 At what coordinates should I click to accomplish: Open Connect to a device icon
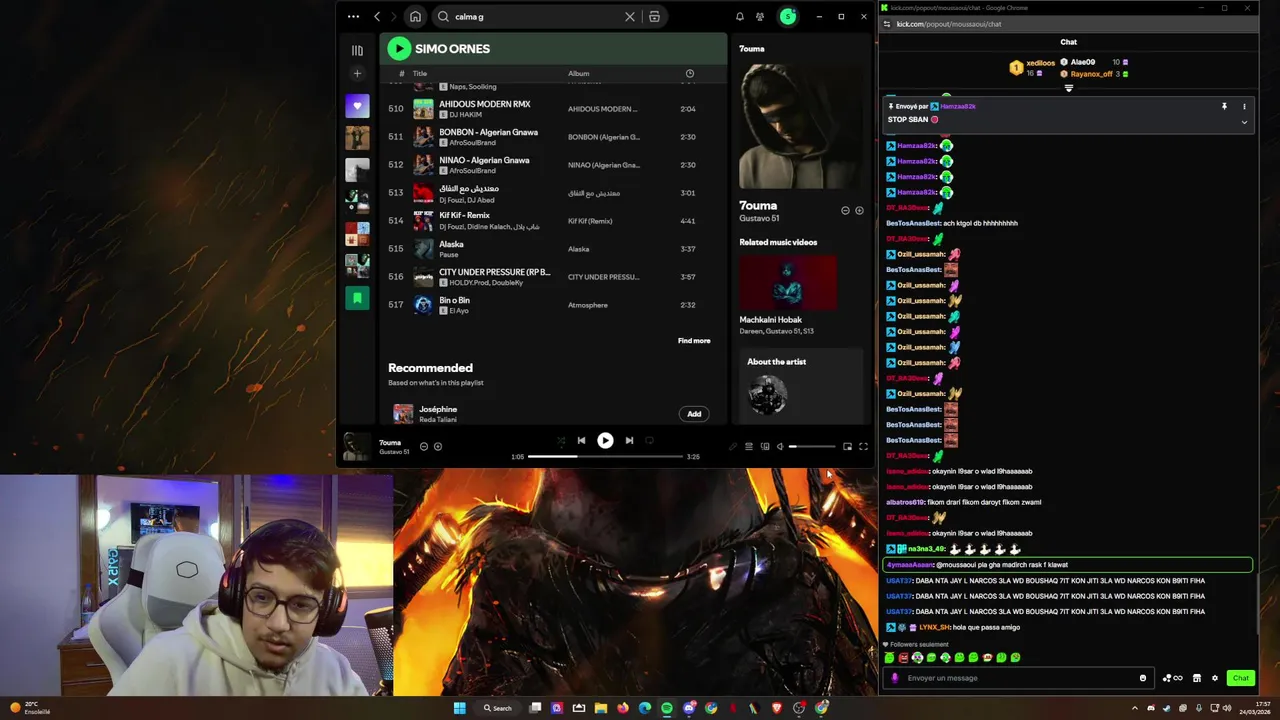765,447
